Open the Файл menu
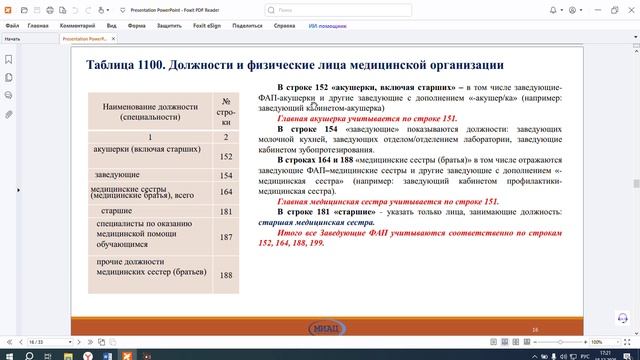640x360 pixels. tap(12, 26)
